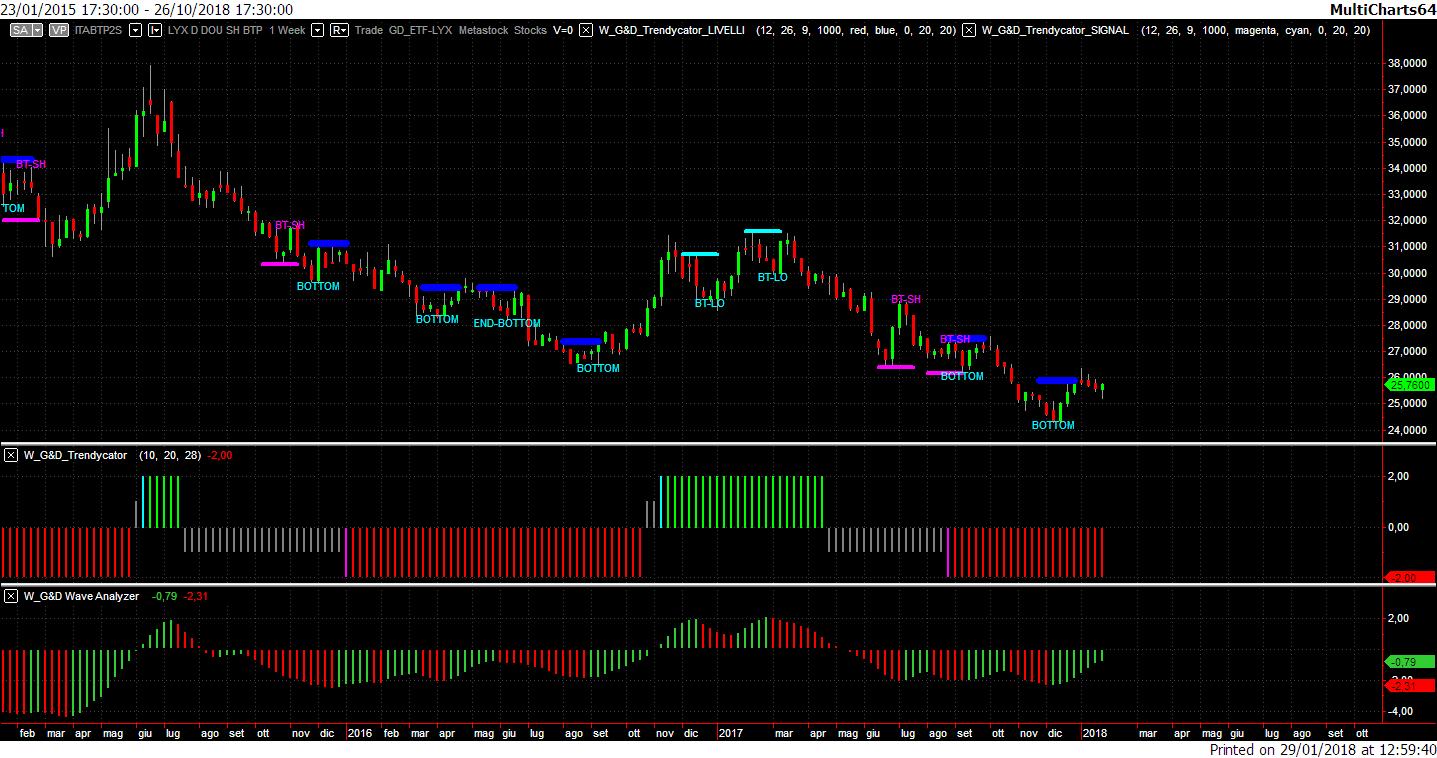Open the chart type bar-style icon menu
1437x758 pixels.
(154, 30)
